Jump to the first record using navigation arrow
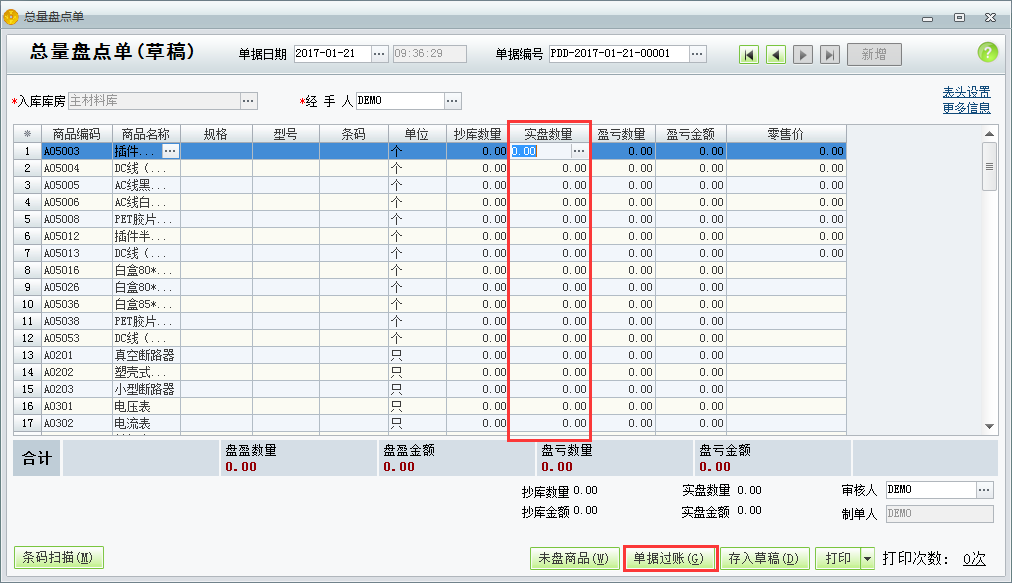 click(x=749, y=54)
